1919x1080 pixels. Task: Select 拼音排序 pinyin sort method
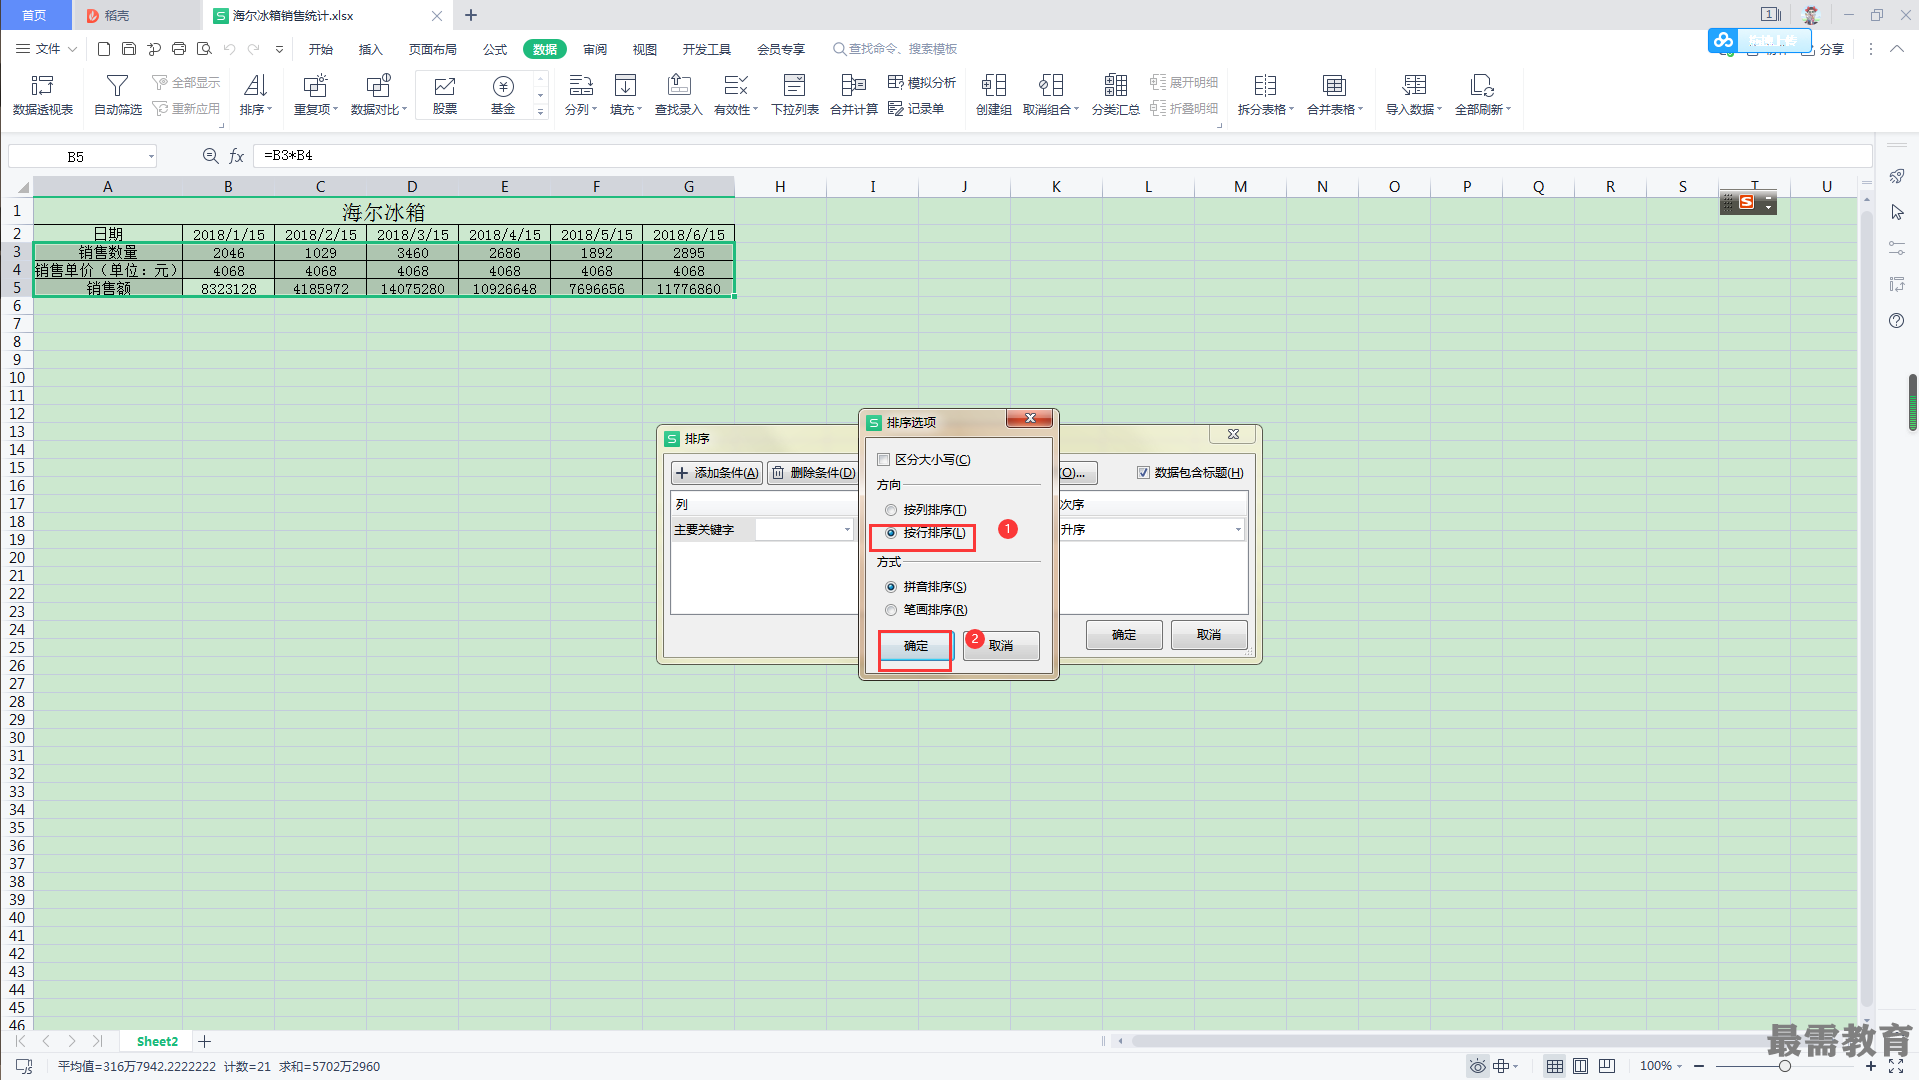pos(891,587)
